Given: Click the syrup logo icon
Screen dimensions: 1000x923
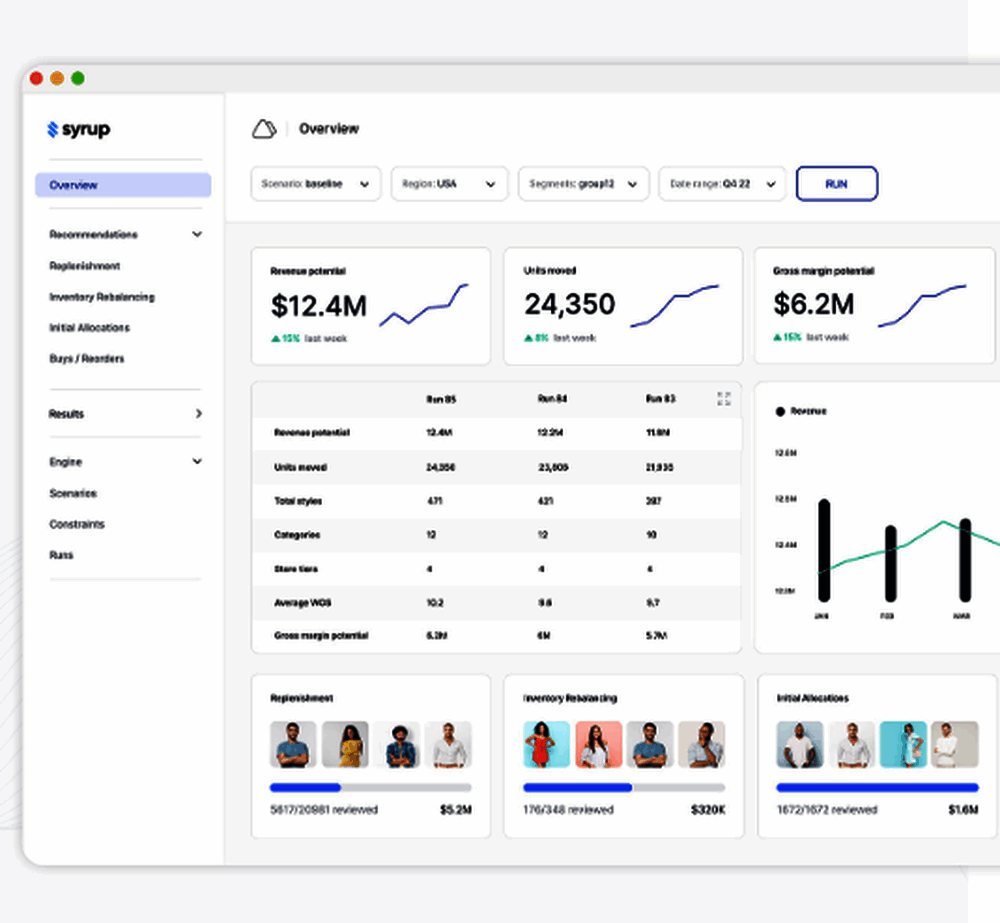Looking at the screenshot, I should click(52, 129).
